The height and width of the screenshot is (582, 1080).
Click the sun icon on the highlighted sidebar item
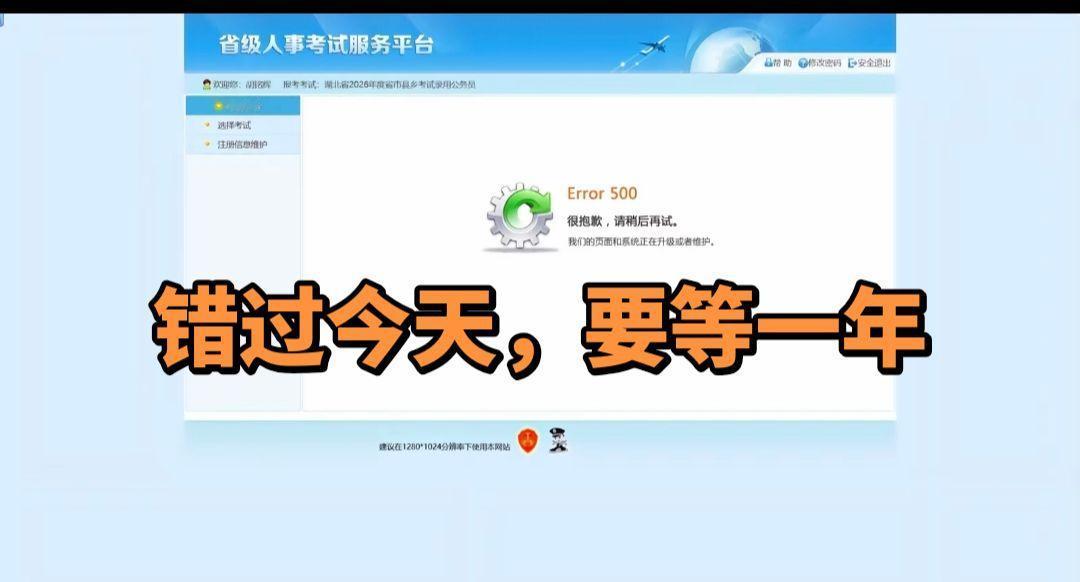[x=219, y=106]
